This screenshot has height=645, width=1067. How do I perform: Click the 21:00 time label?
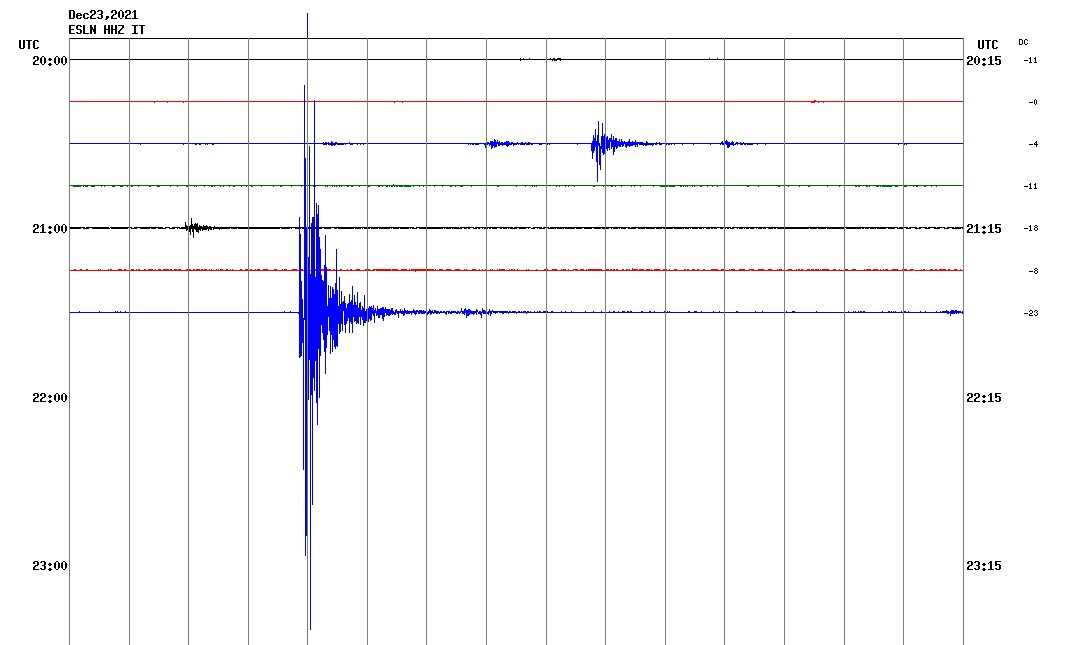50,229
